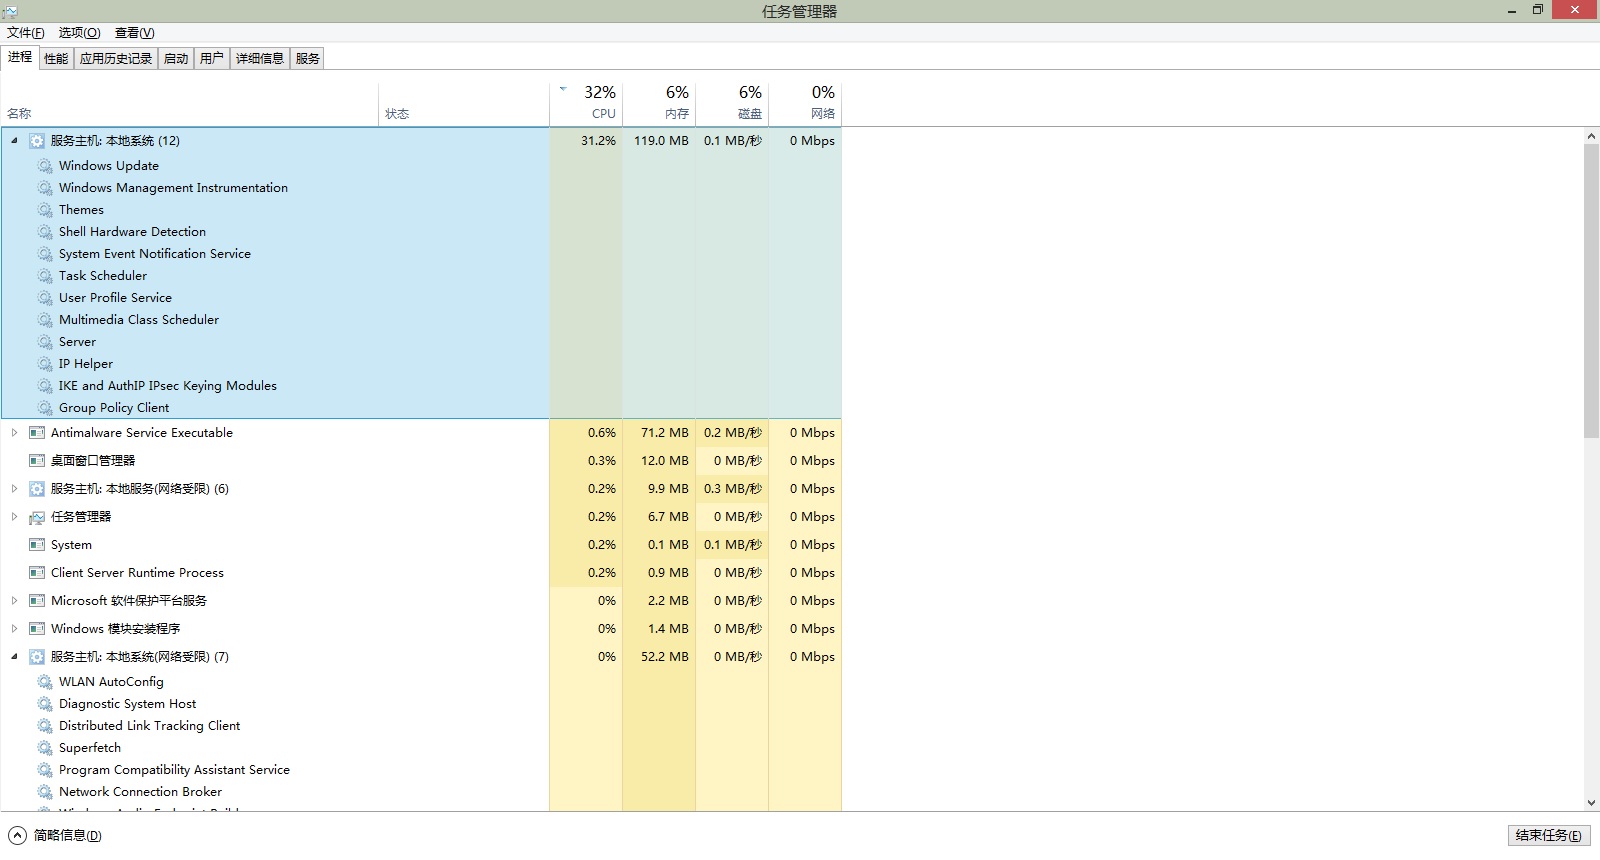
Task: Click Group Policy Client gear icon
Action: point(45,408)
